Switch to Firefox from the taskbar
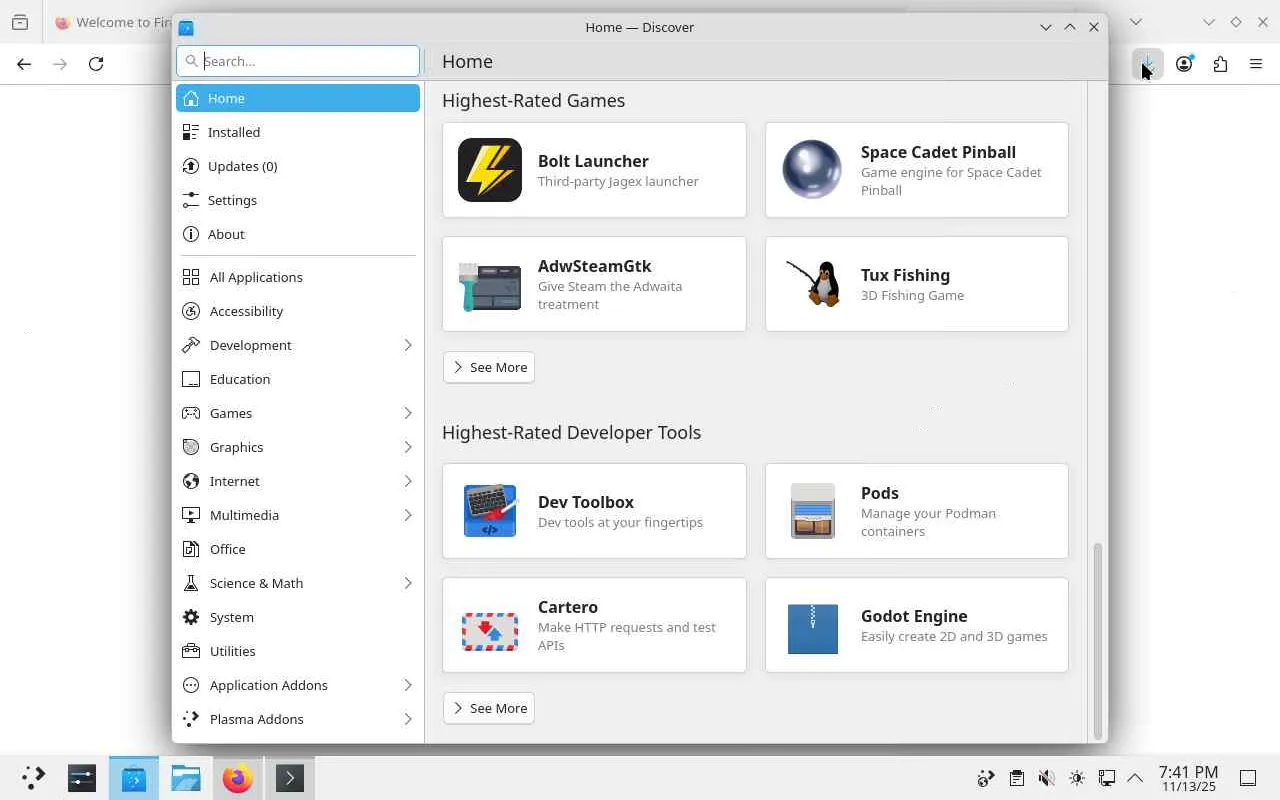The height and width of the screenshot is (800, 1280). (x=238, y=778)
